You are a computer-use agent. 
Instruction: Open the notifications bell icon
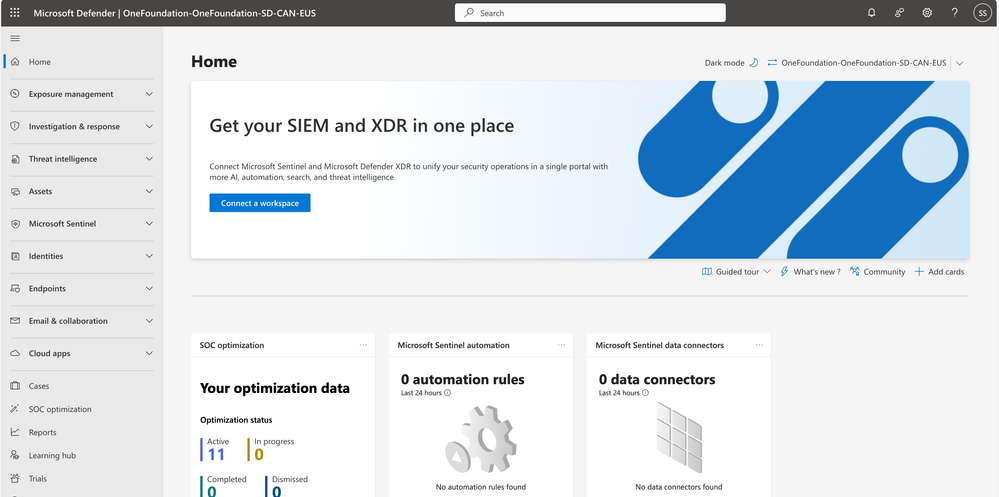[872, 13]
